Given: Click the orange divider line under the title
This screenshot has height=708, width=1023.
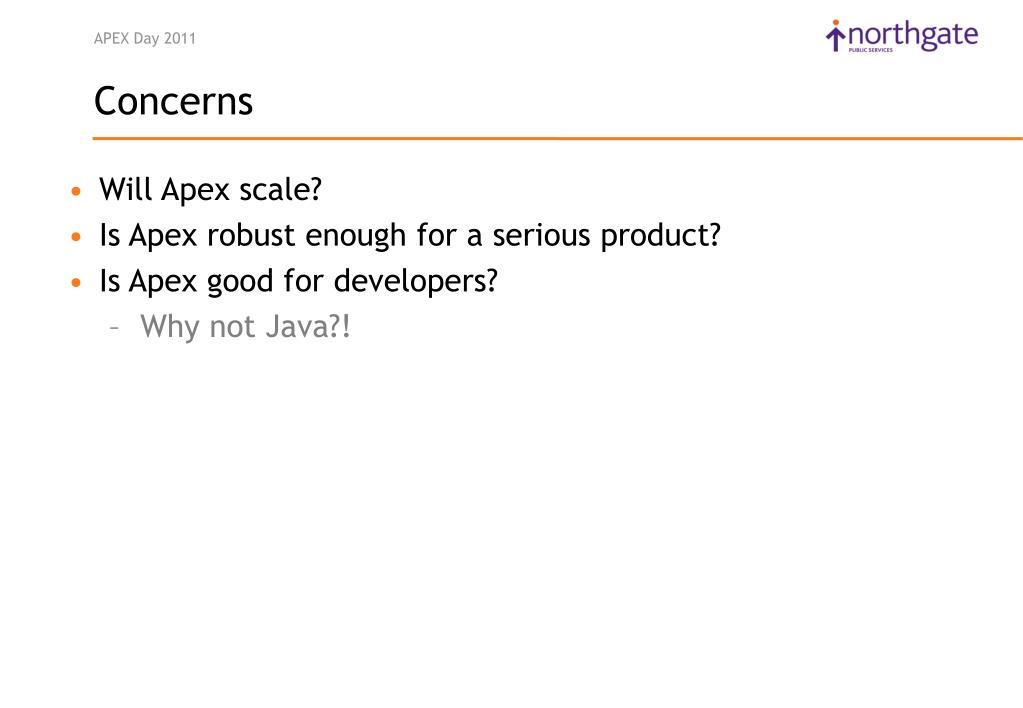Looking at the screenshot, I should 558,138.
